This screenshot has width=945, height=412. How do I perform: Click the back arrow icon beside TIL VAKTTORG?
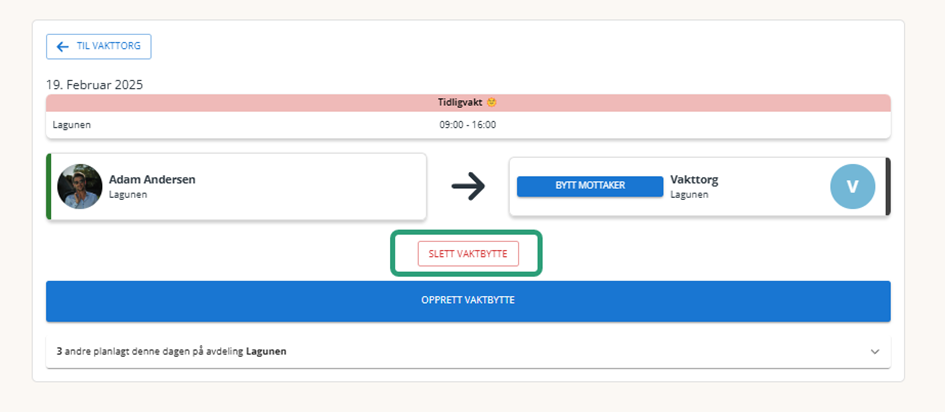[62, 47]
